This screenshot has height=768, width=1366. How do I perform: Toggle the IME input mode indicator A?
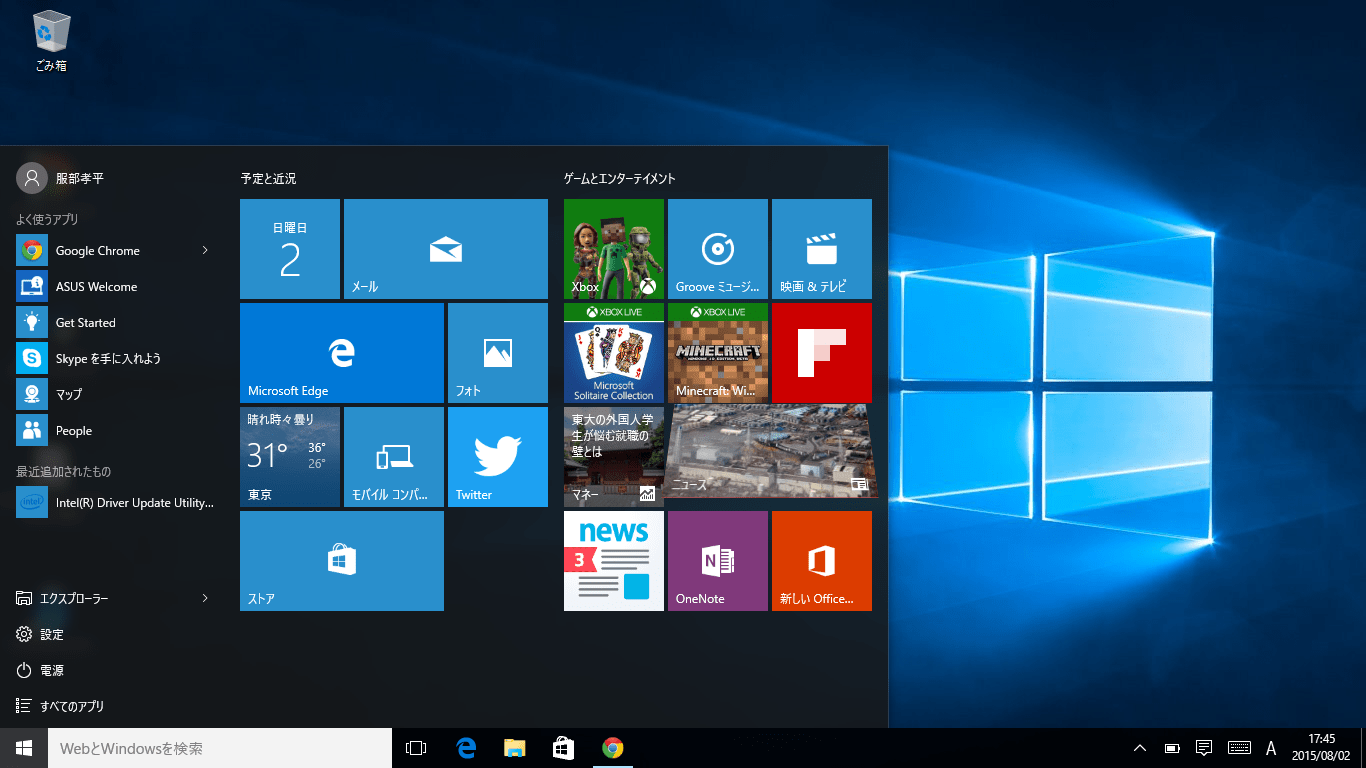pyautogui.click(x=1271, y=748)
